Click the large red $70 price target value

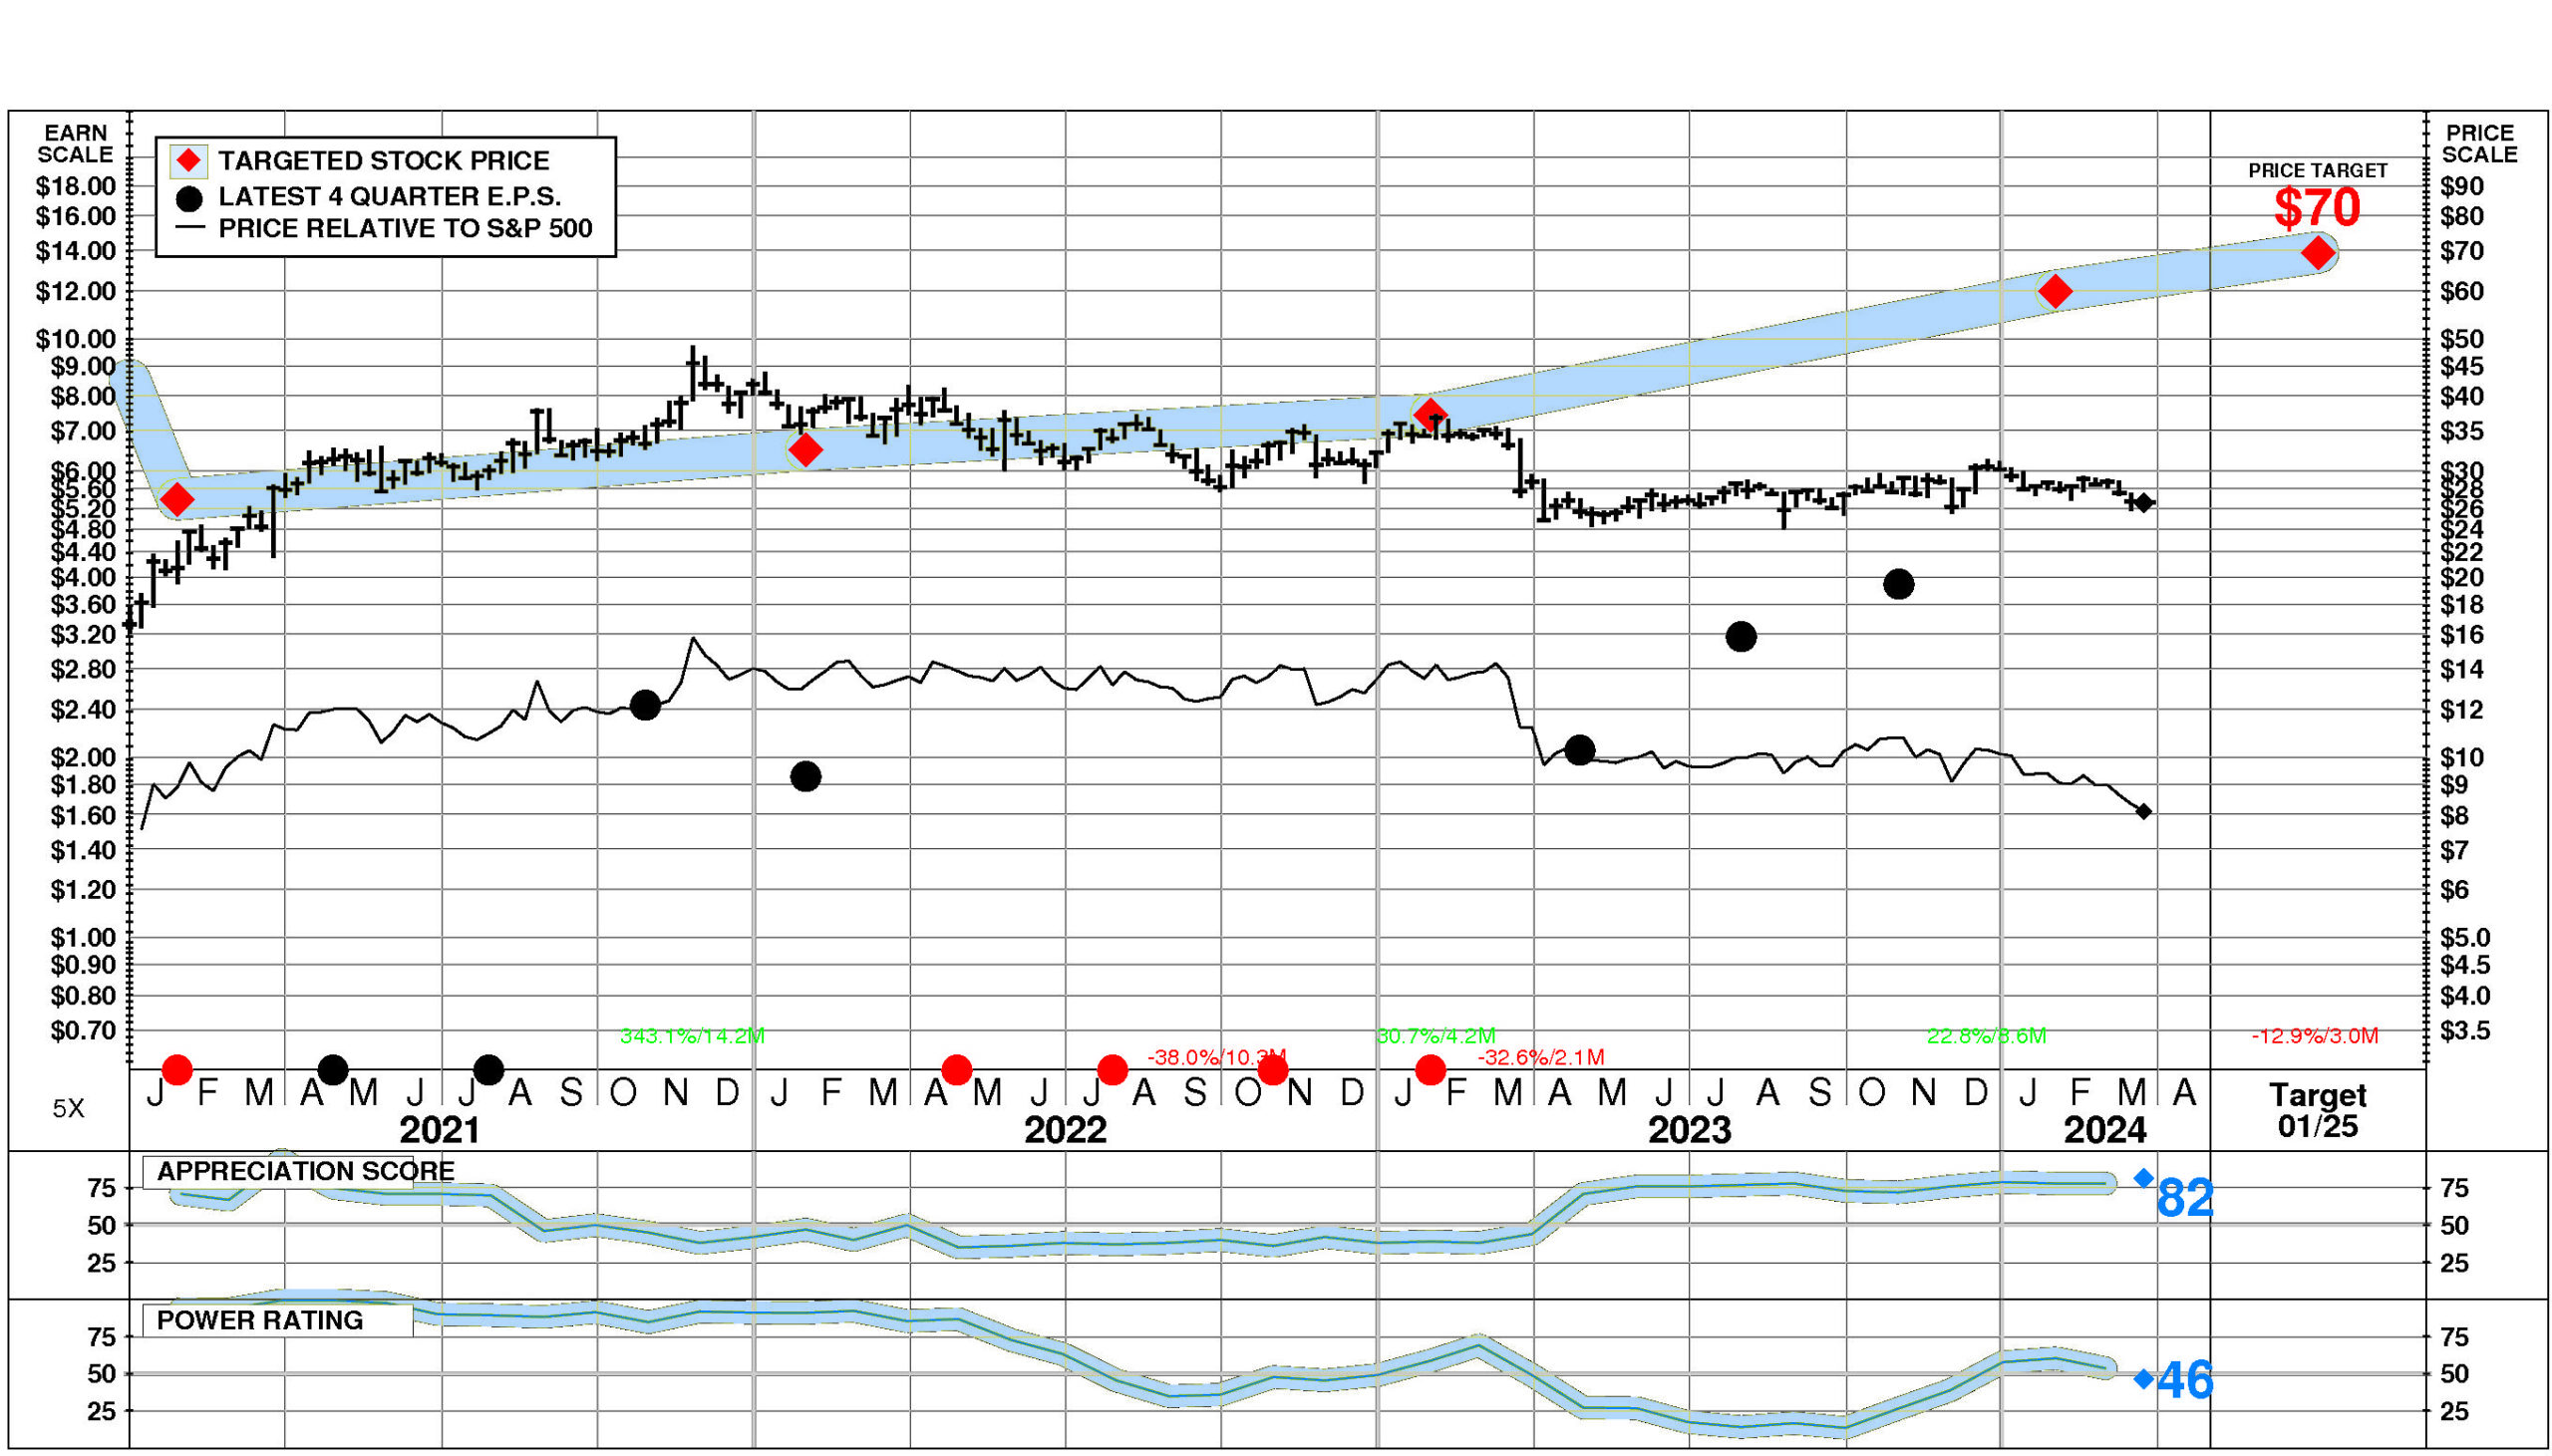pos(2317,208)
